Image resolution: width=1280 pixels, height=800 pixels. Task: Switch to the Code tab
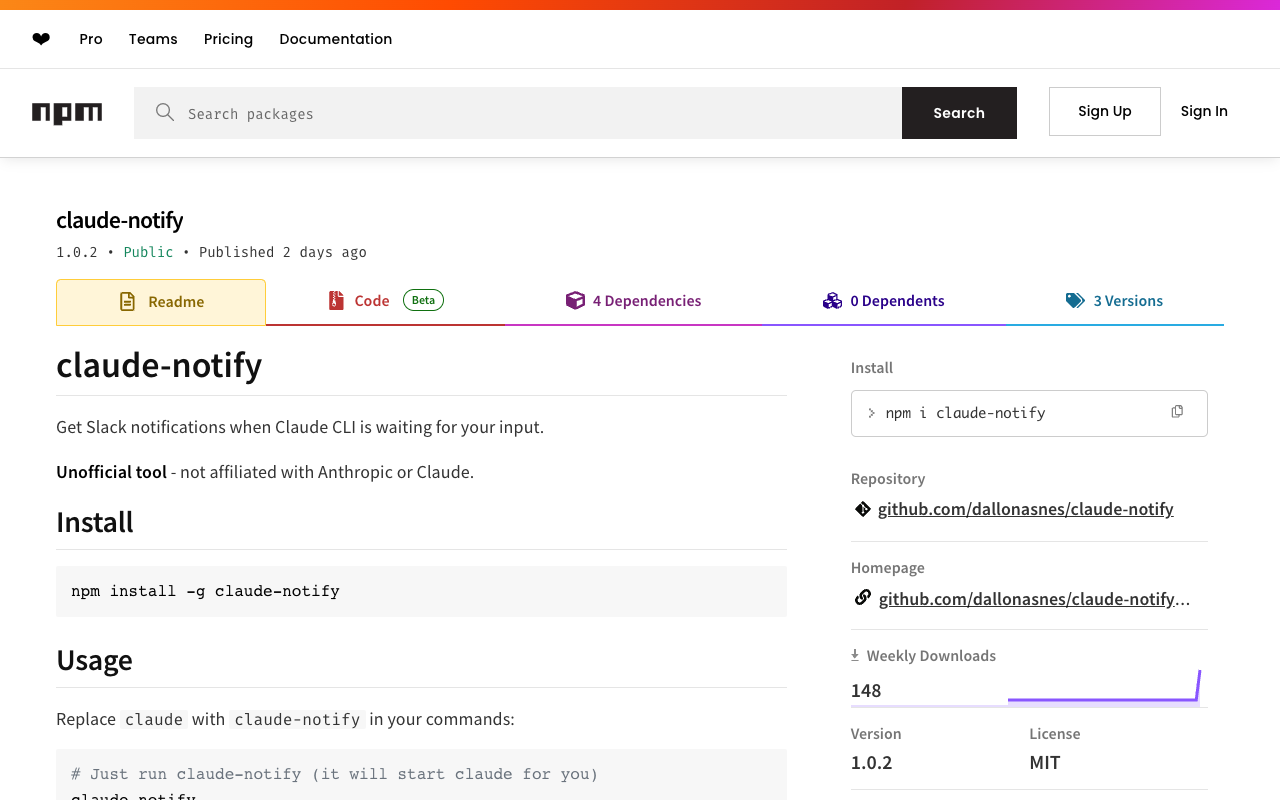tap(386, 301)
